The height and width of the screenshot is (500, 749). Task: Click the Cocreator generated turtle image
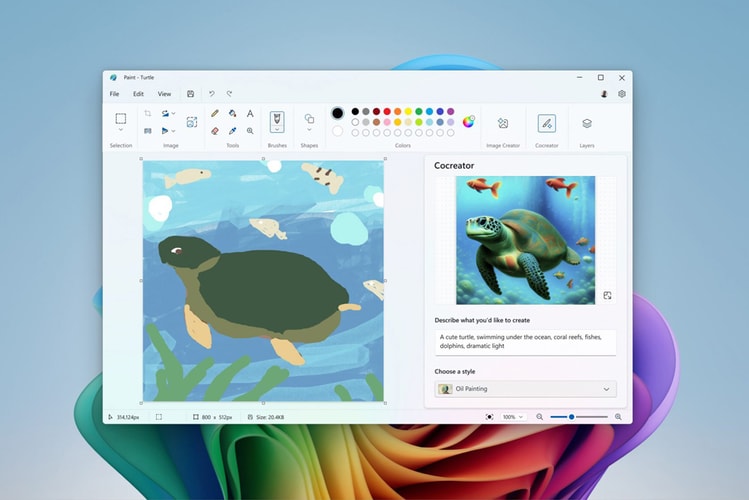pos(525,240)
